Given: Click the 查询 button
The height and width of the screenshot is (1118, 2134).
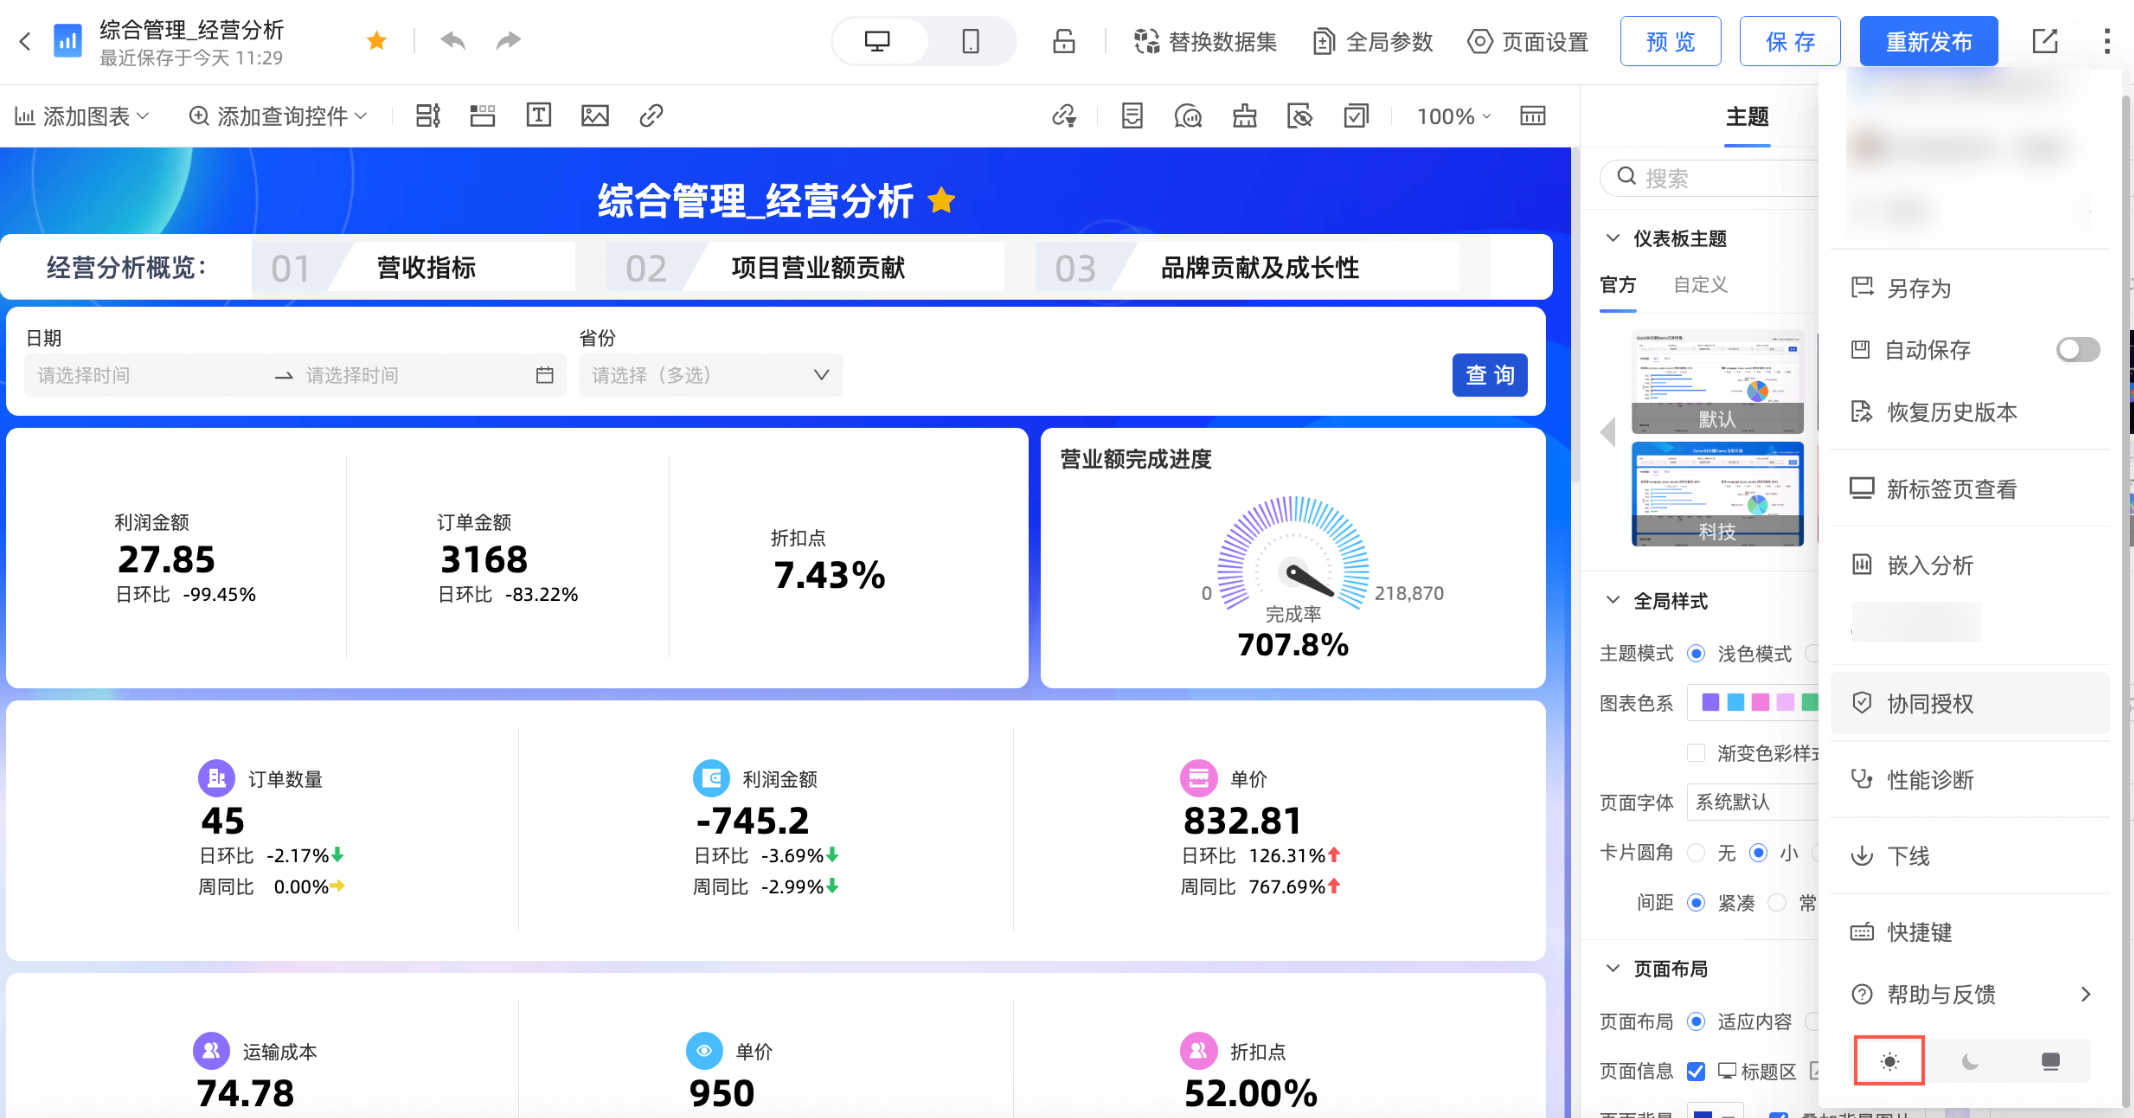Looking at the screenshot, I should [1490, 375].
